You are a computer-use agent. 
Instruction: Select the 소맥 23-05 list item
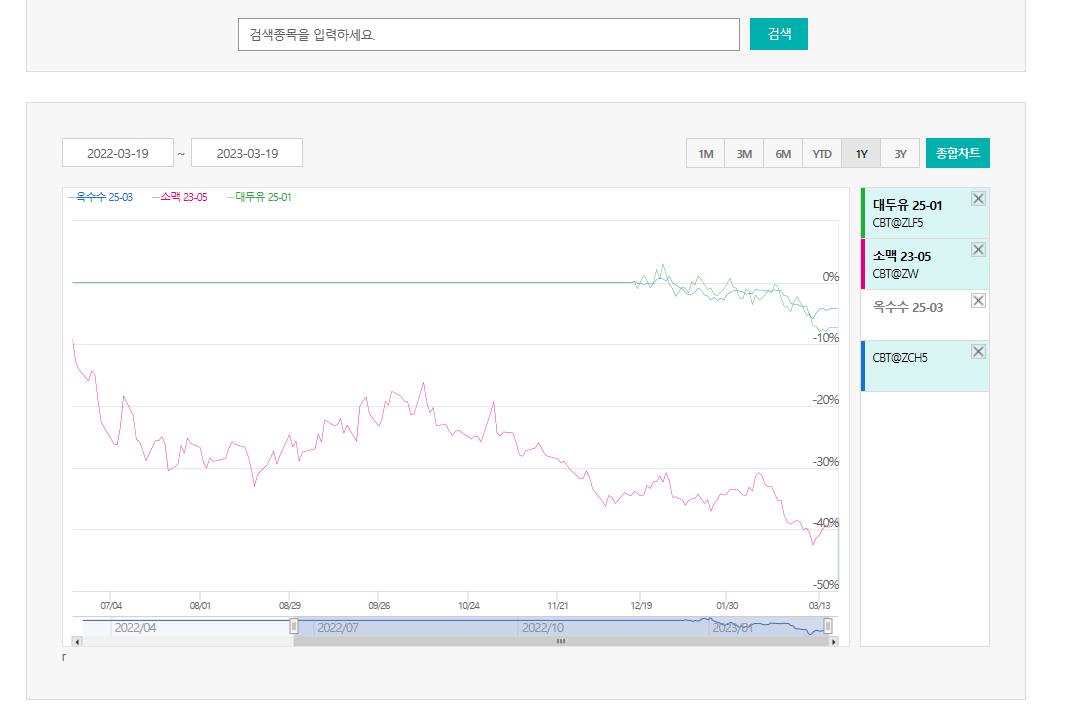(925, 264)
